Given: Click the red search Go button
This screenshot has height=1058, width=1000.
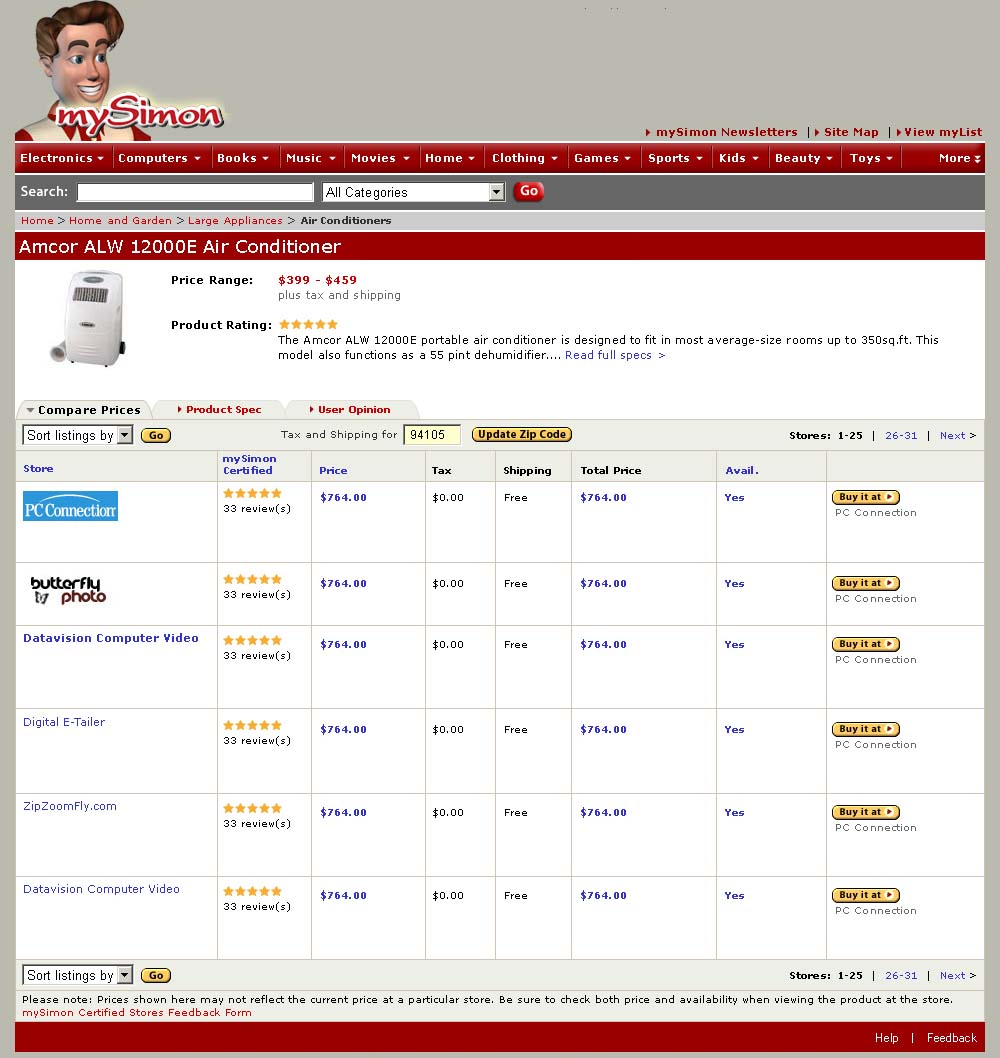Looking at the screenshot, I should point(529,192).
